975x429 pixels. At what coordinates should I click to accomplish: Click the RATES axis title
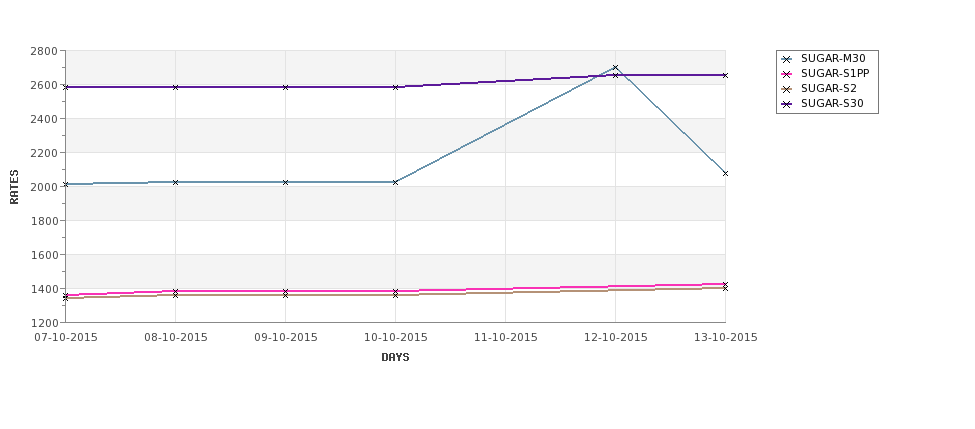[14, 187]
